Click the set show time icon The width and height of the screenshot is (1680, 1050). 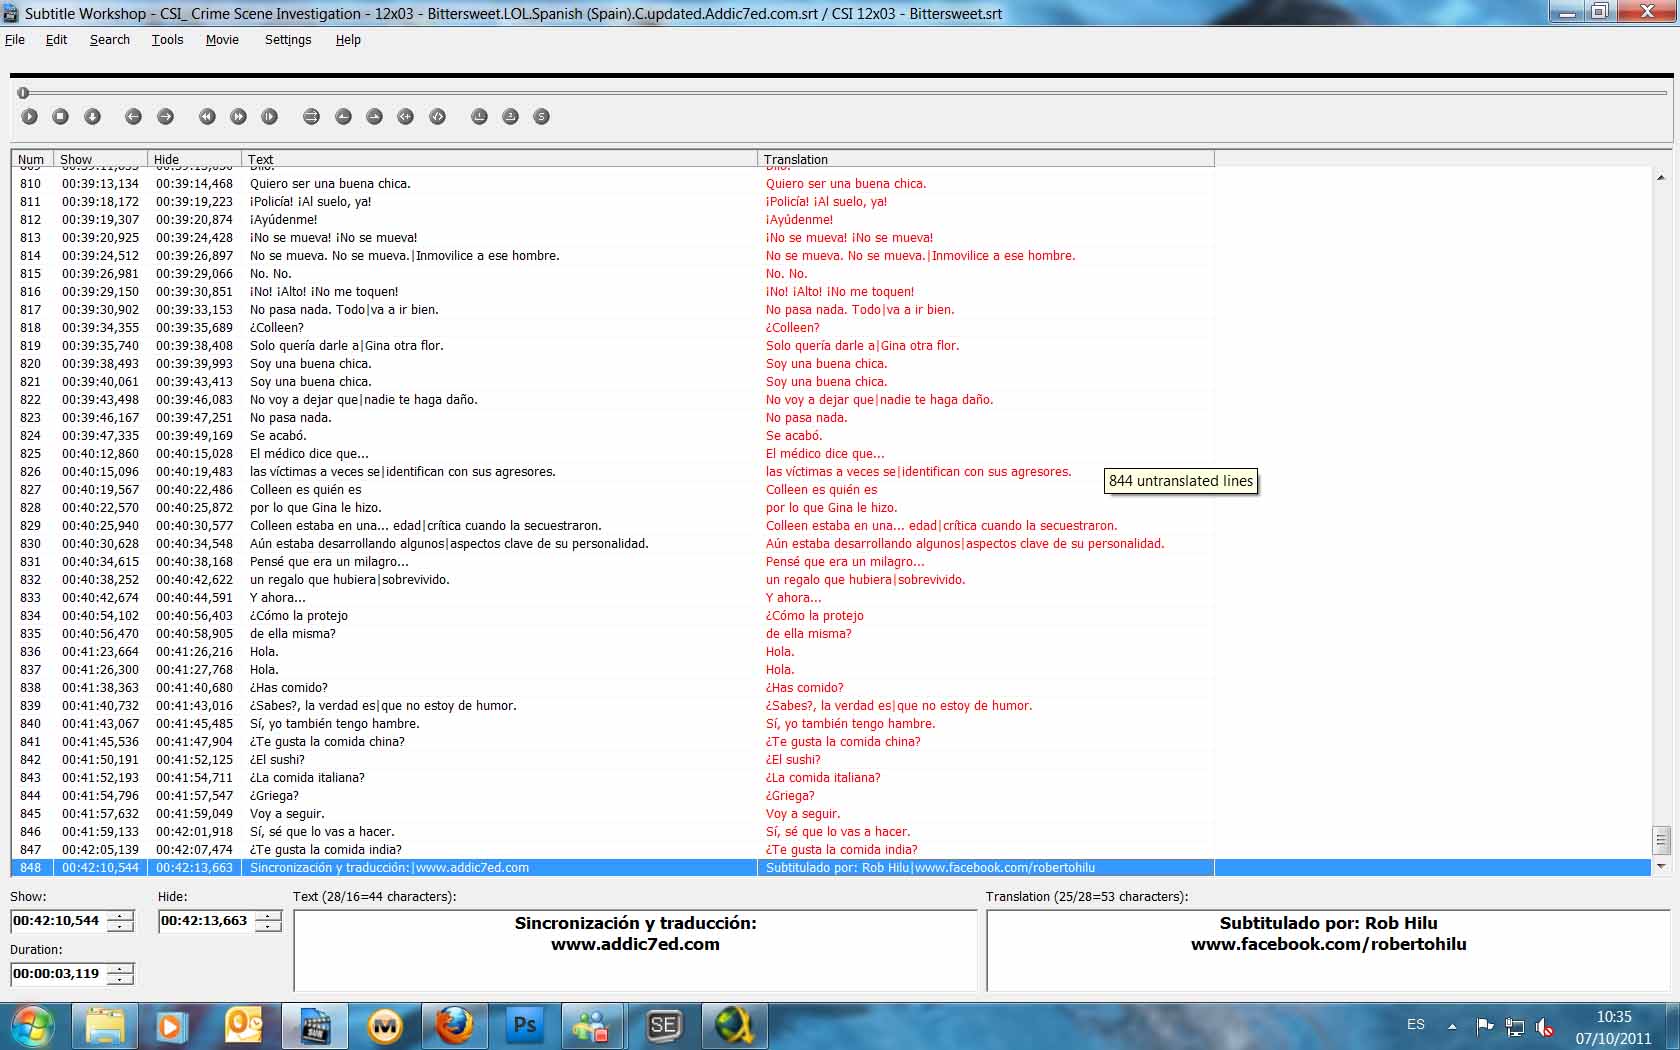(343, 117)
